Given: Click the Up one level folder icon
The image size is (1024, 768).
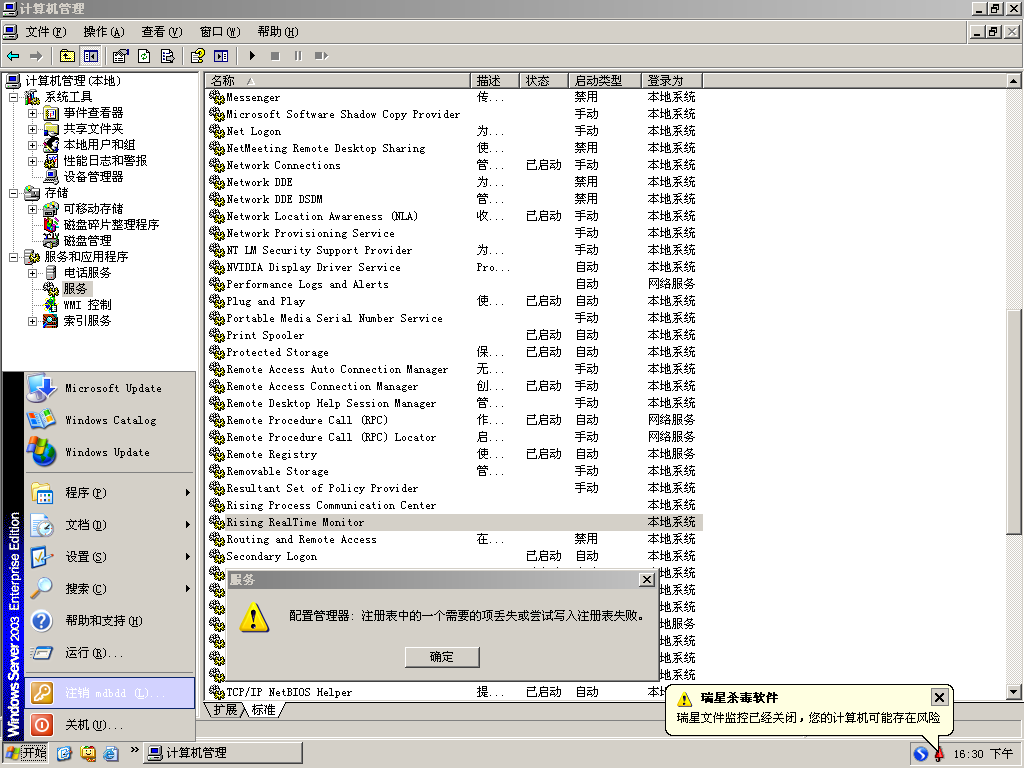Looking at the screenshot, I should point(67,56).
